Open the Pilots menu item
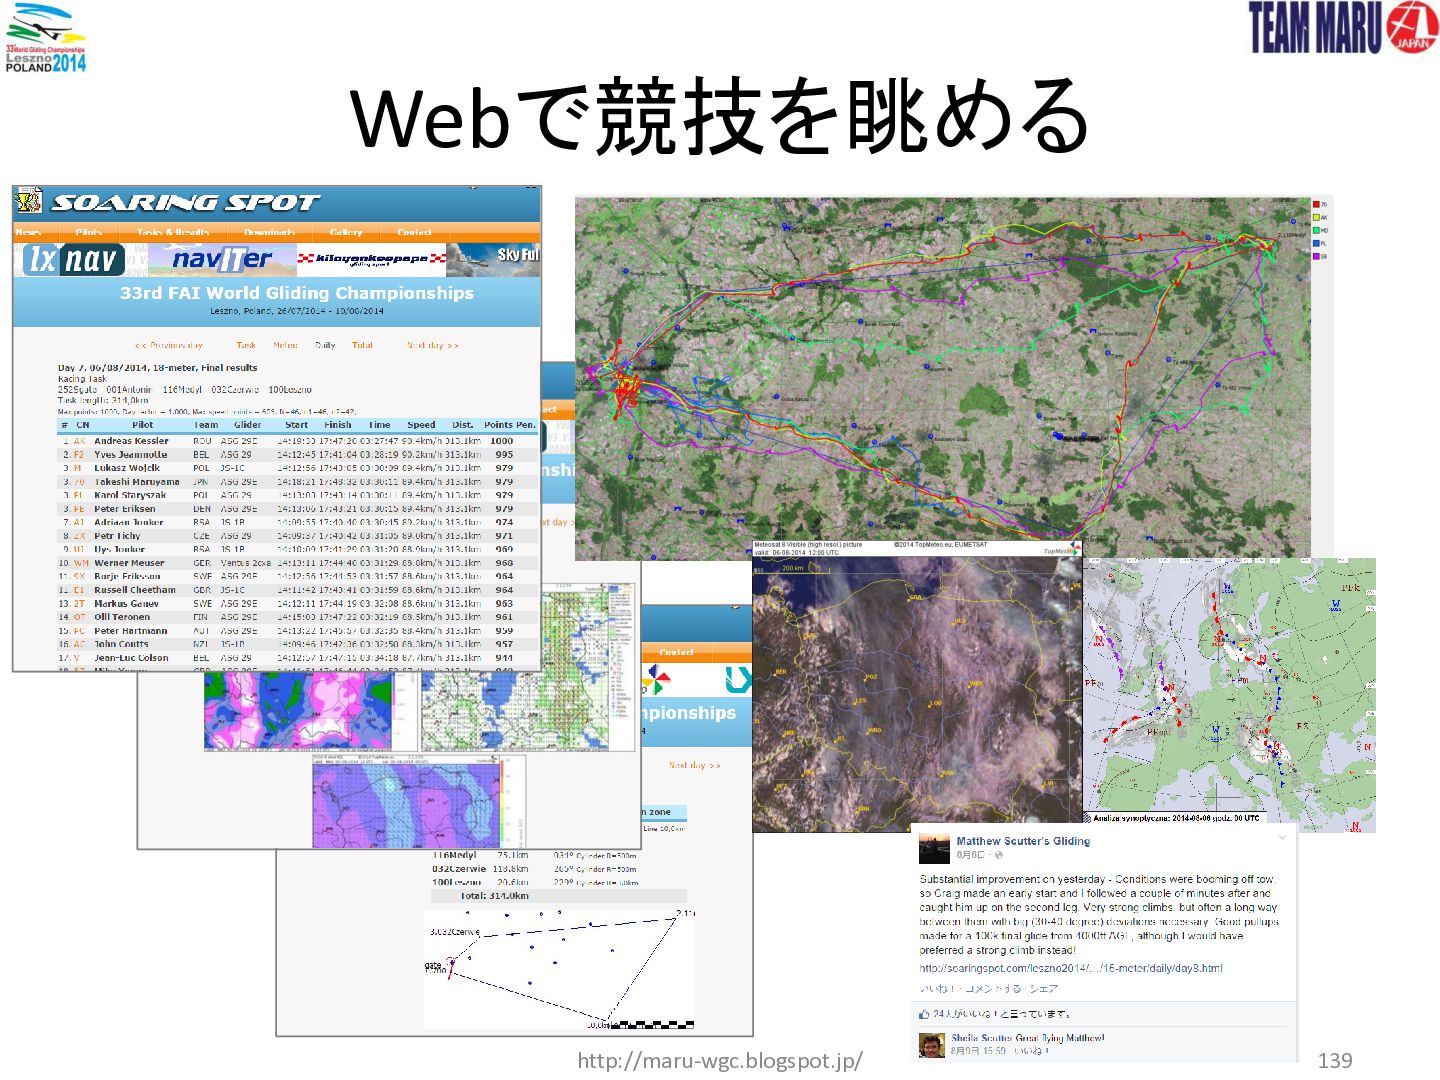Screen dimensions: 1440x1080 pyautogui.click(x=89, y=233)
